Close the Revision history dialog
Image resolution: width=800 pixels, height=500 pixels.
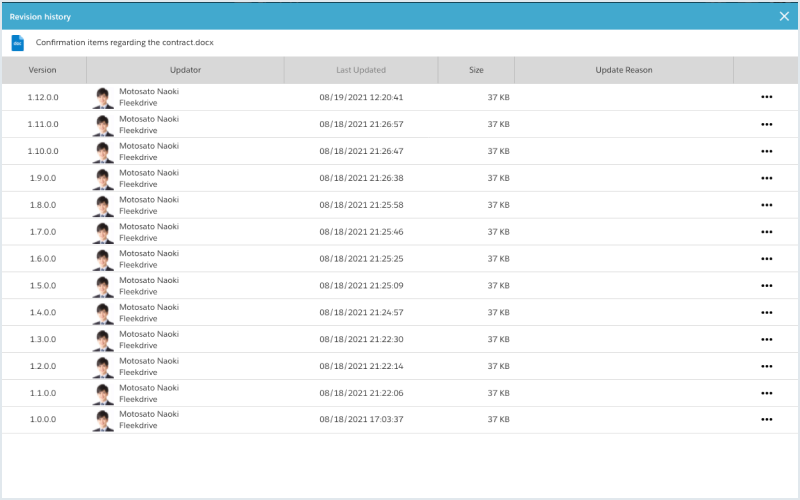784,16
